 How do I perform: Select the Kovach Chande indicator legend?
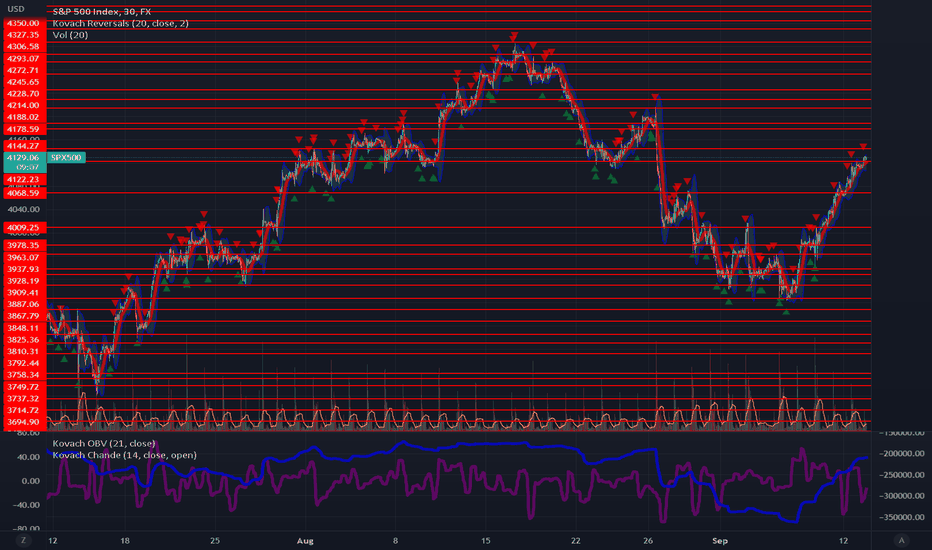coord(124,455)
